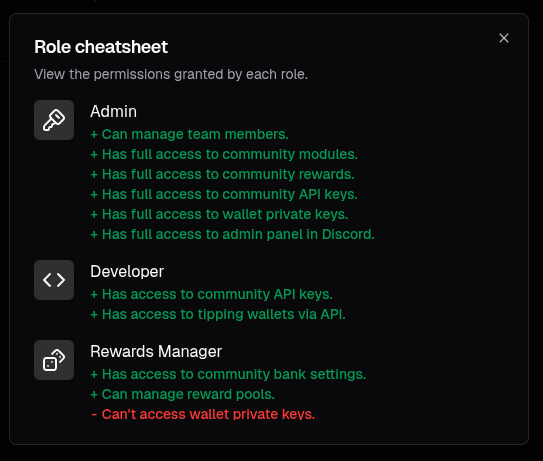This screenshot has width=543, height=461.
Task: Click the 'View the permissions granted' subtitle
Action: pyautogui.click(x=171, y=74)
